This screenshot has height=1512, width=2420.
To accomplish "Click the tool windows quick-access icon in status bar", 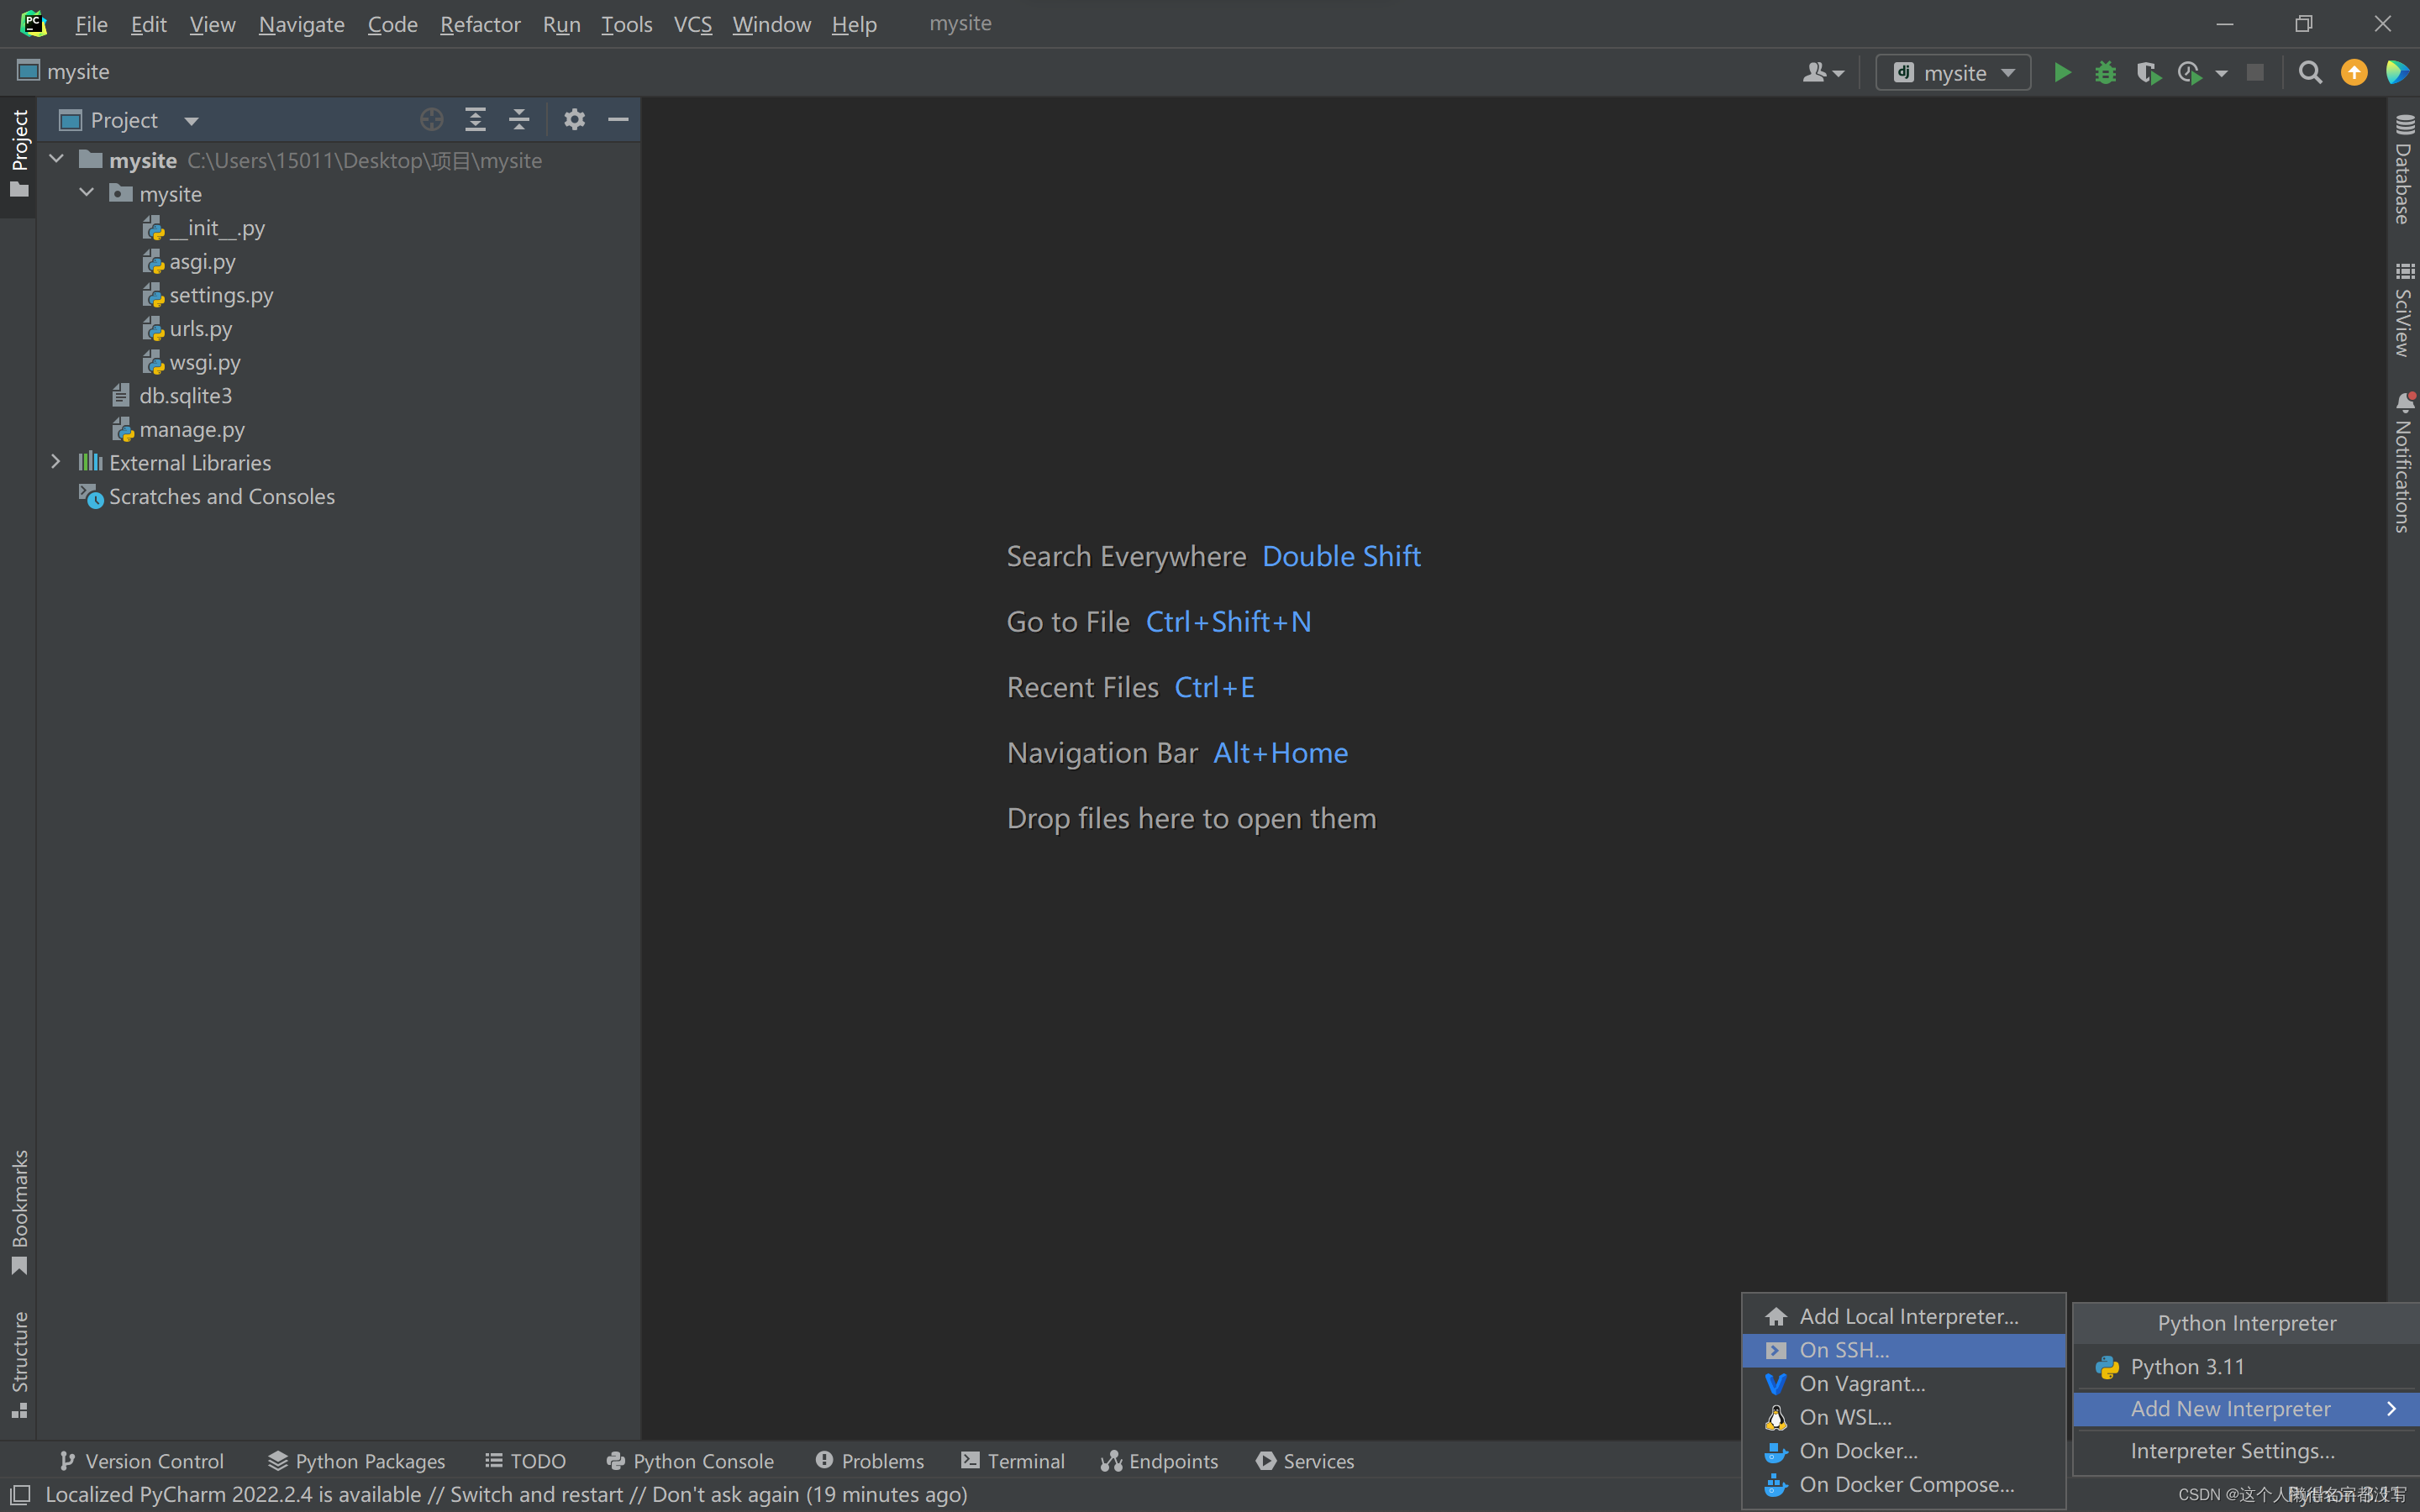I will pos(20,1494).
